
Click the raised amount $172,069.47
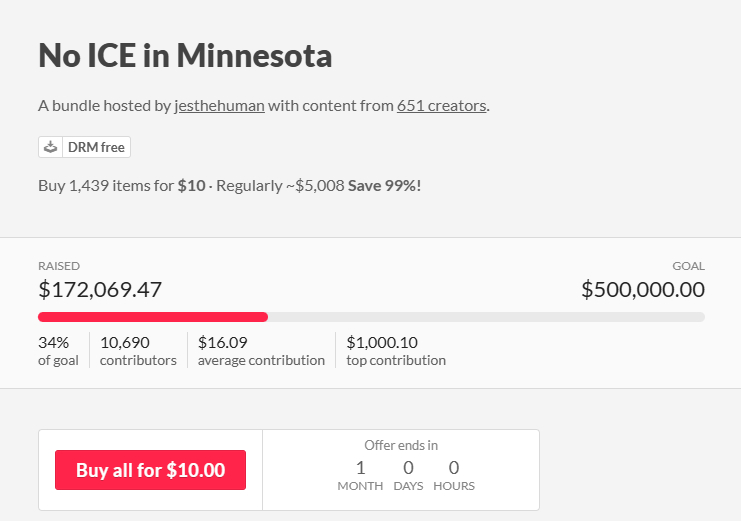tap(100, 290)
